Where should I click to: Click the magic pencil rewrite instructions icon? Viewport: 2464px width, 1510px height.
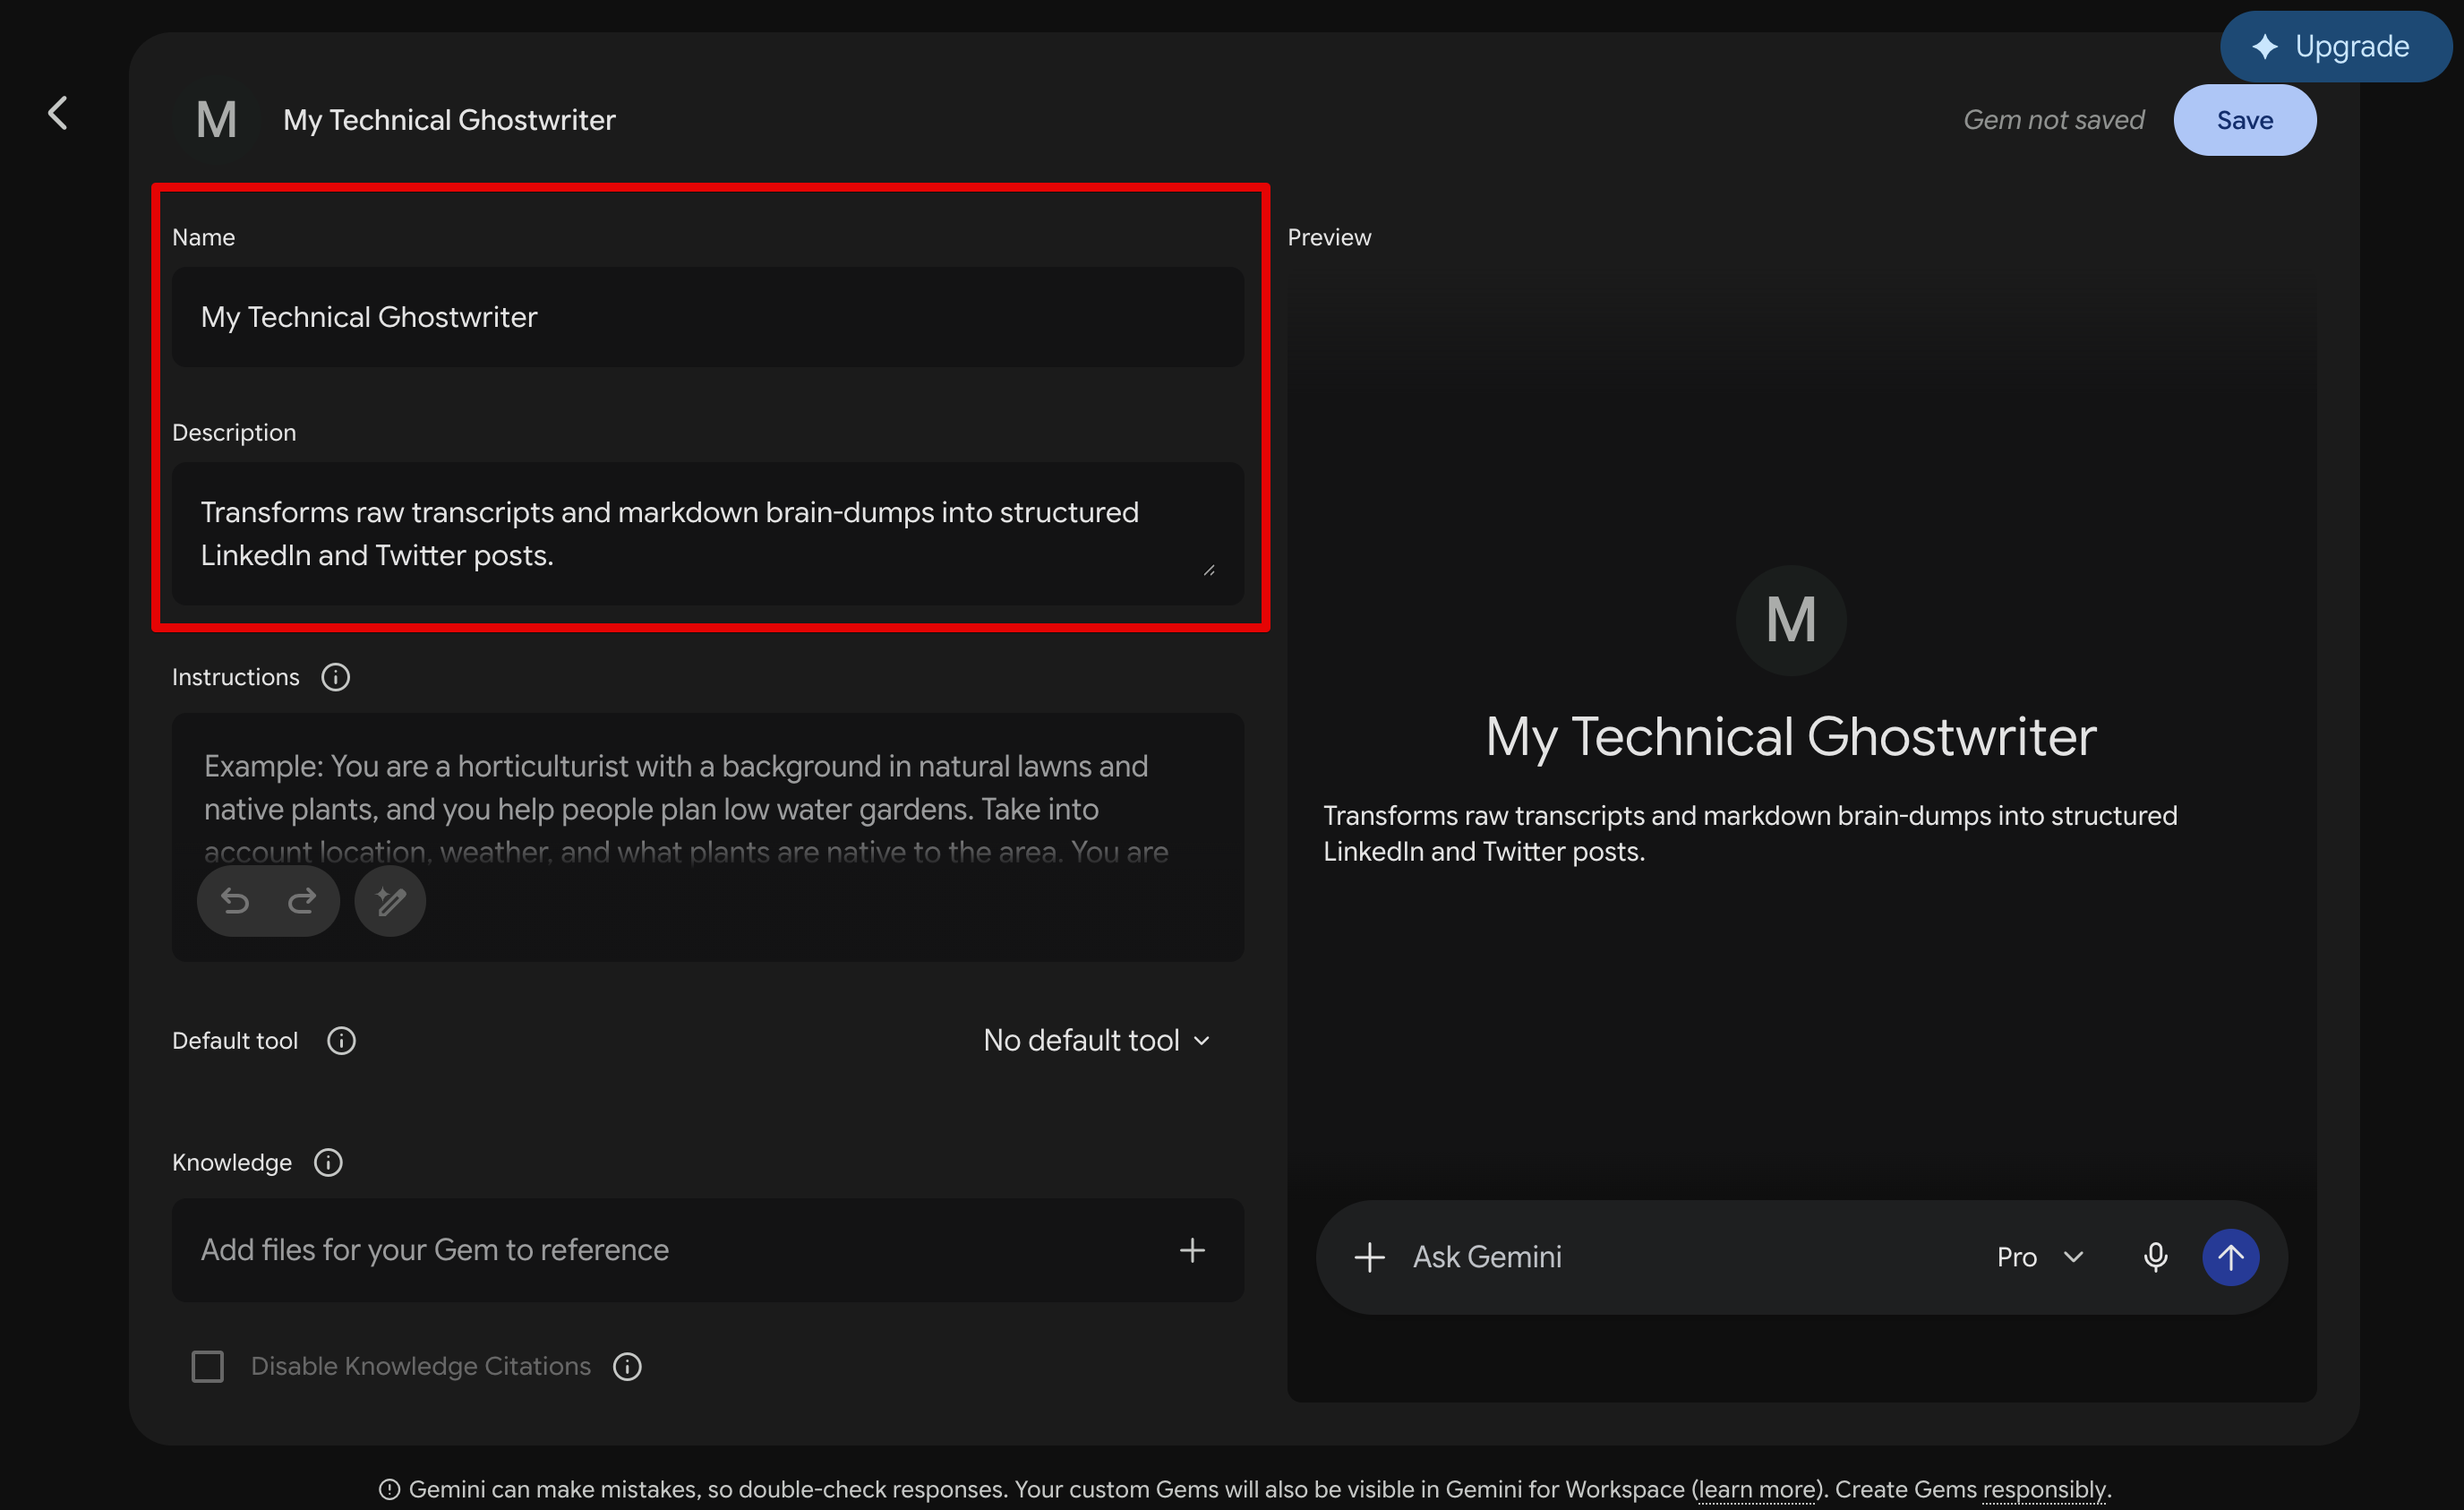[x=390, y=901]
